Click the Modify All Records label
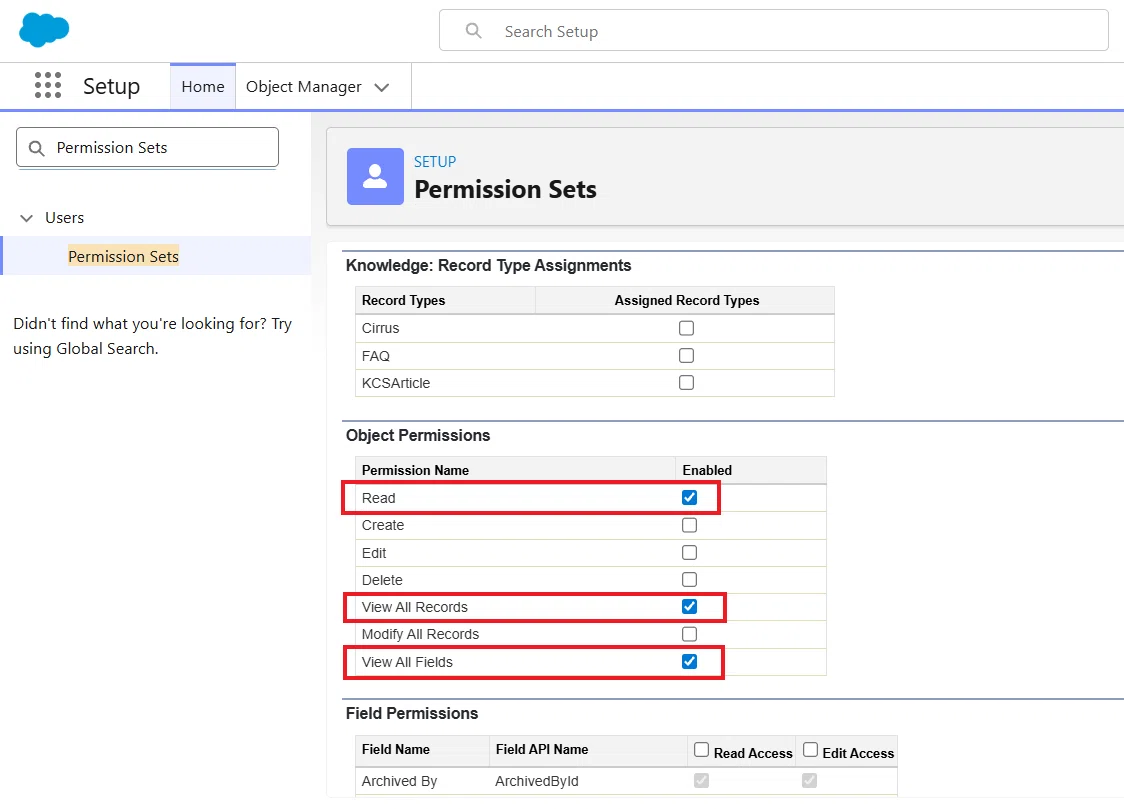Viewport: 1124px width, 809px height. coord(420,634)
